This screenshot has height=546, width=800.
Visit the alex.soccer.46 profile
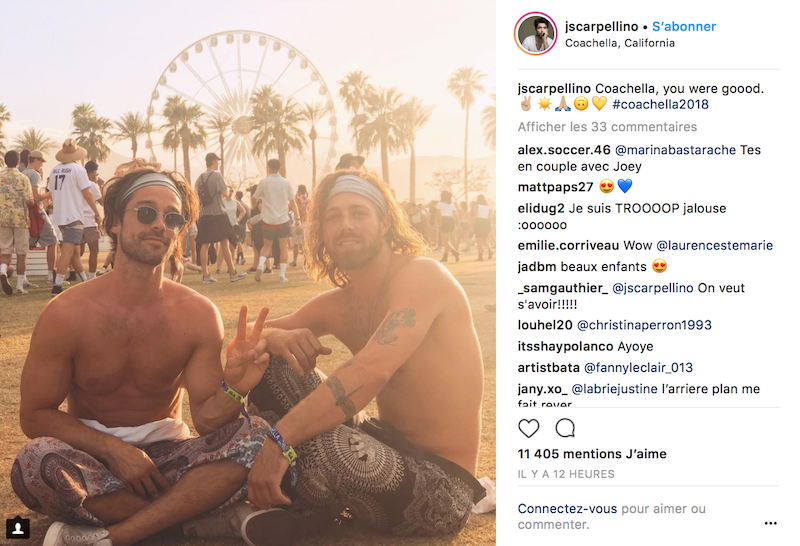coord(564,150)
